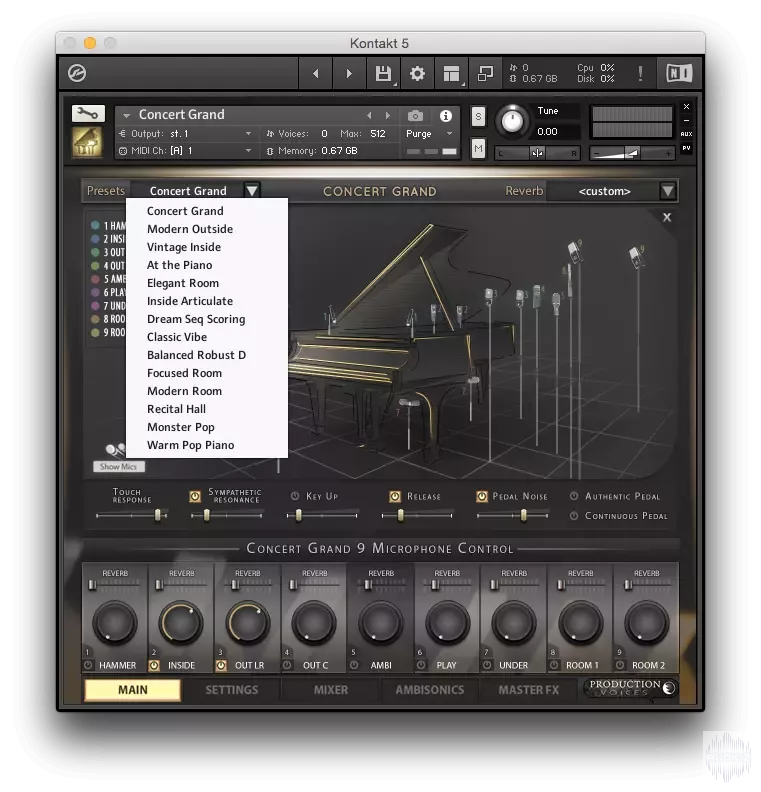Screen dimensions: 761x792
Task: Select Classic Vibe preset
Action: pyautogui.click(x=177, y=337)
